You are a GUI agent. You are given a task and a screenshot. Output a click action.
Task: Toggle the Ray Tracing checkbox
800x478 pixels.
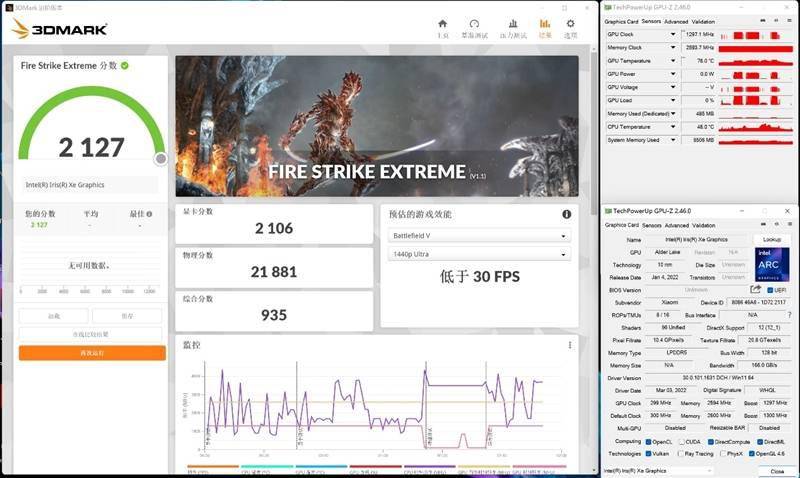pyautogui.click(x=681, y=454)
